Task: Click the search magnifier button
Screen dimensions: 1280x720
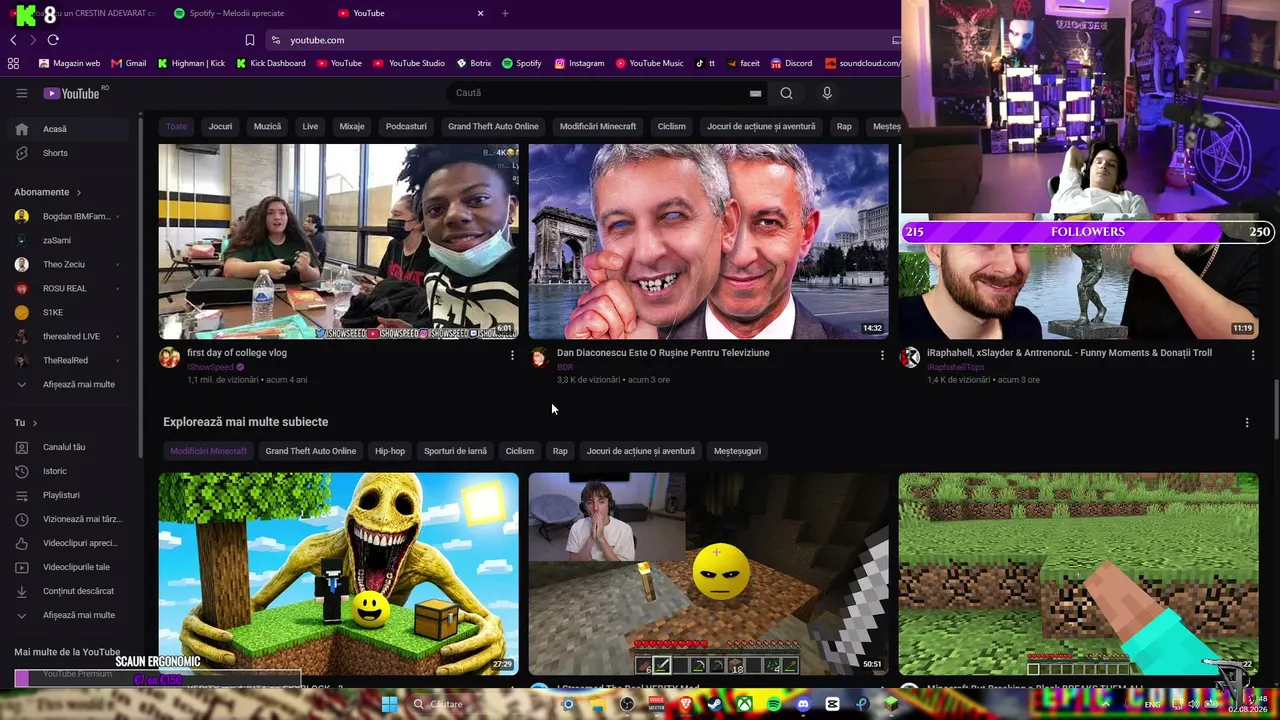Action: 786,93
